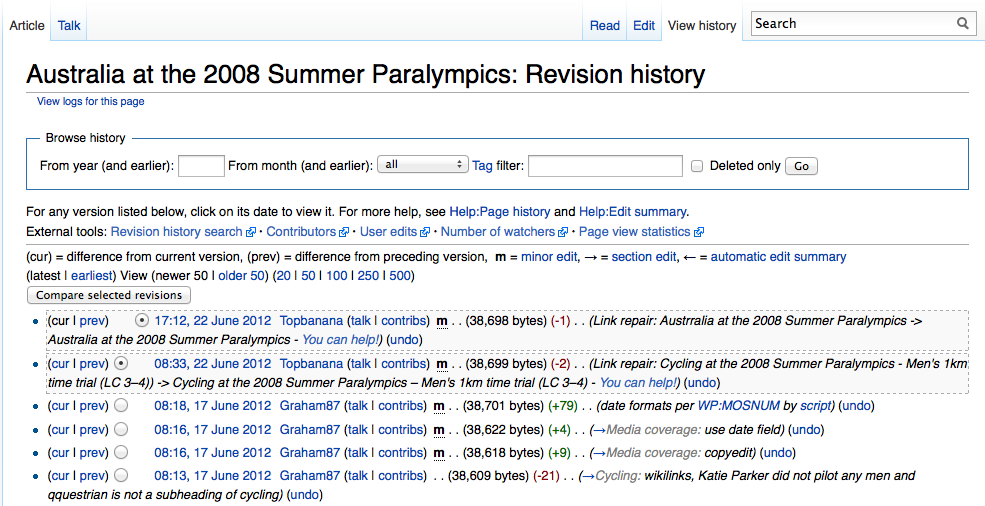Click You can help! in 08:33 row
This screenshot has width=985, height=506.
(639, 382)
